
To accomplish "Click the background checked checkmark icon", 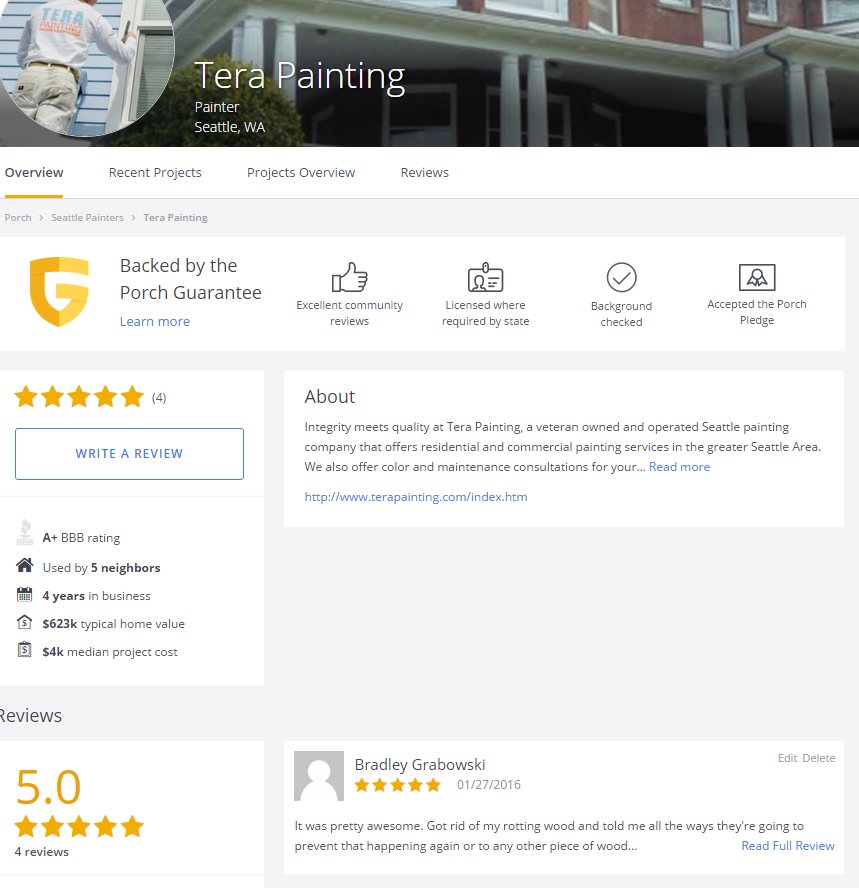I will point(621,278).
